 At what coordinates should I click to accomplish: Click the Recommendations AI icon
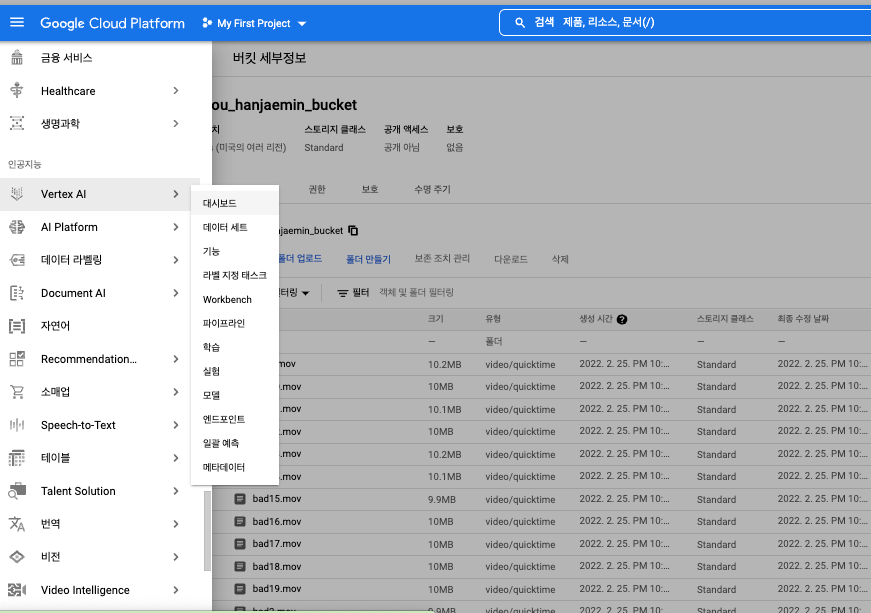click(x=17, y=359)
